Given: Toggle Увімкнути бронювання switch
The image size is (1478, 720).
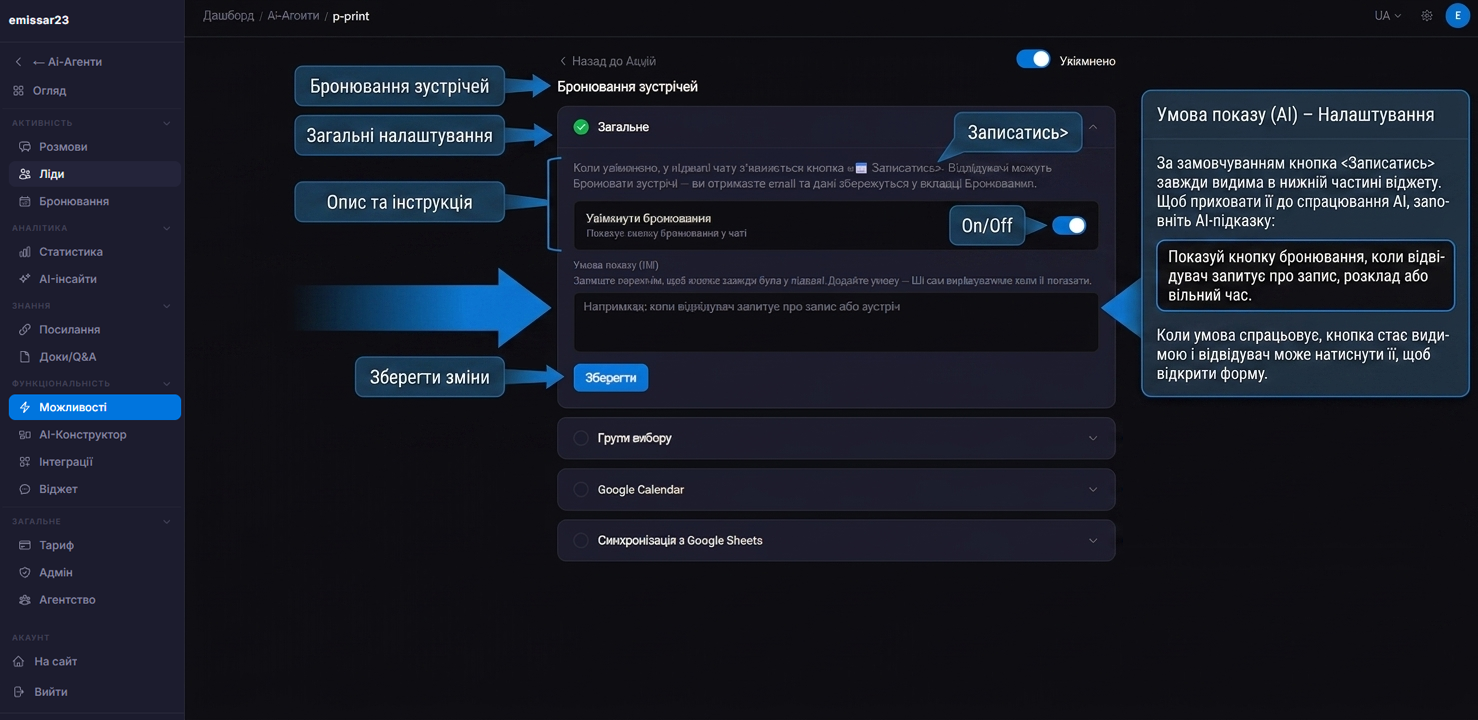Looking at the screenshot, I should pos(1068,225).
